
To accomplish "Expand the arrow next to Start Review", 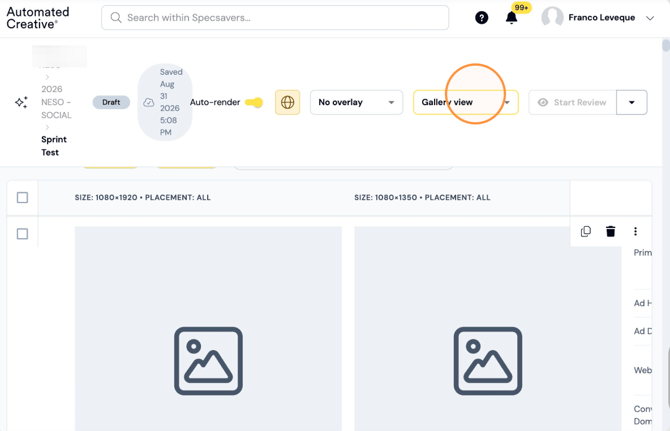I will 632,102.
